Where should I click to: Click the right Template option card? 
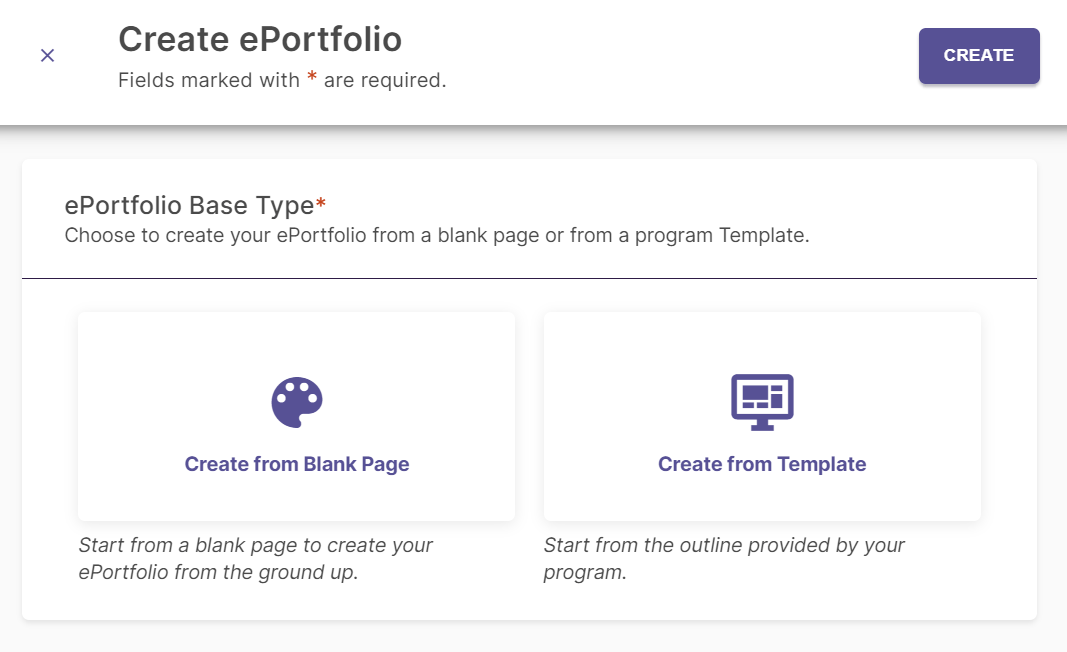pos(762,416)
